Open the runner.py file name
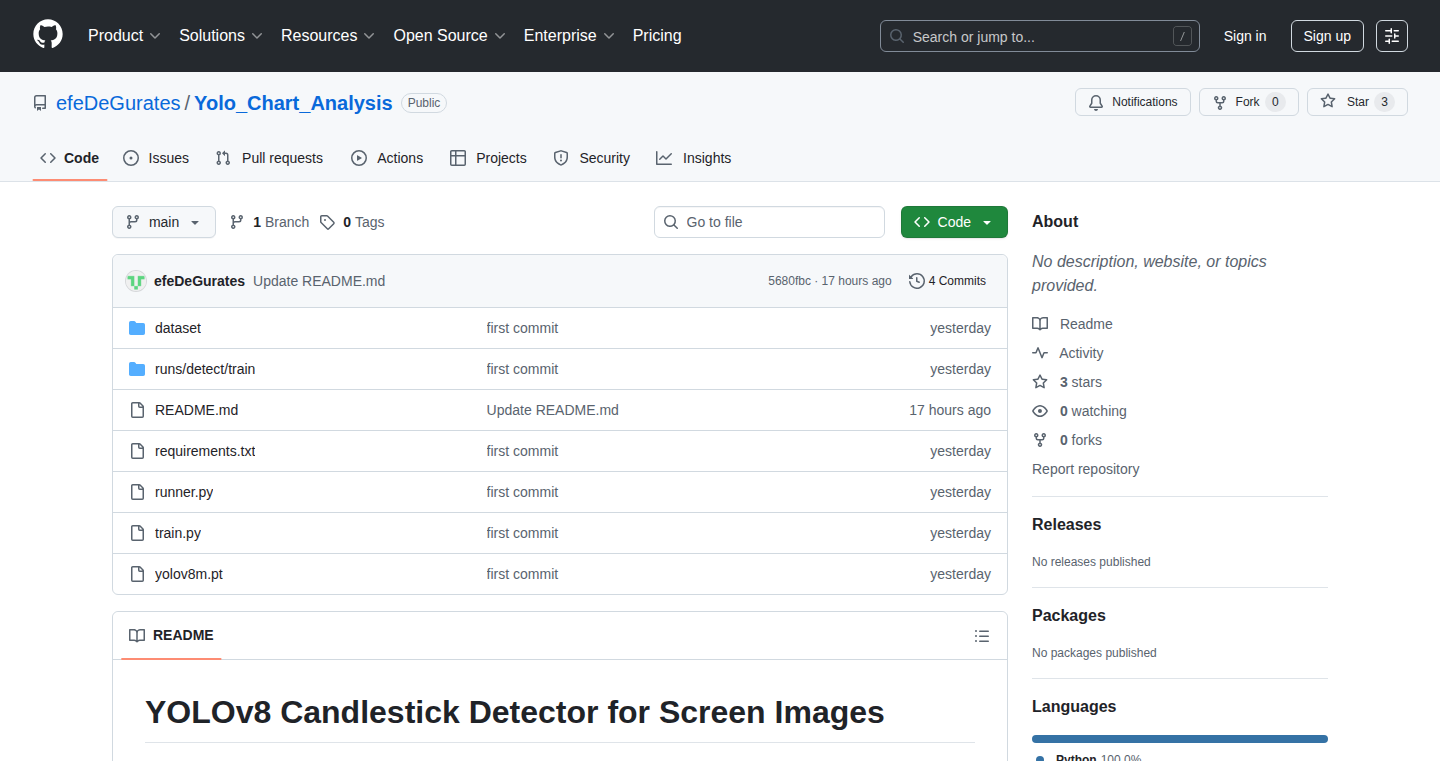 [184, 492]
